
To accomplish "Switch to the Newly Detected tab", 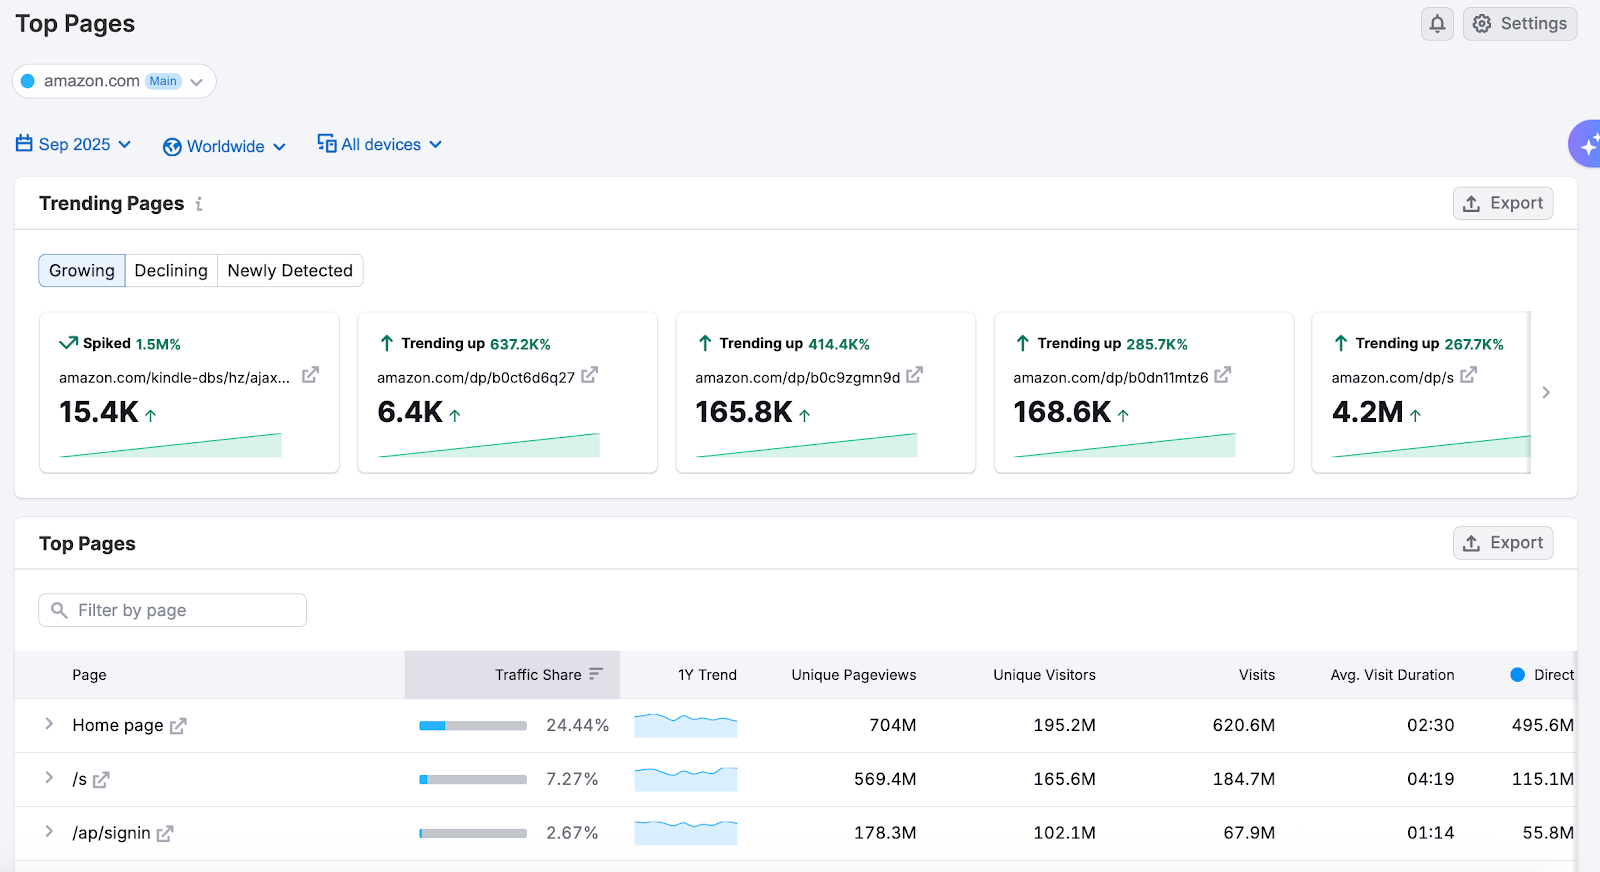I will (290, 271).
